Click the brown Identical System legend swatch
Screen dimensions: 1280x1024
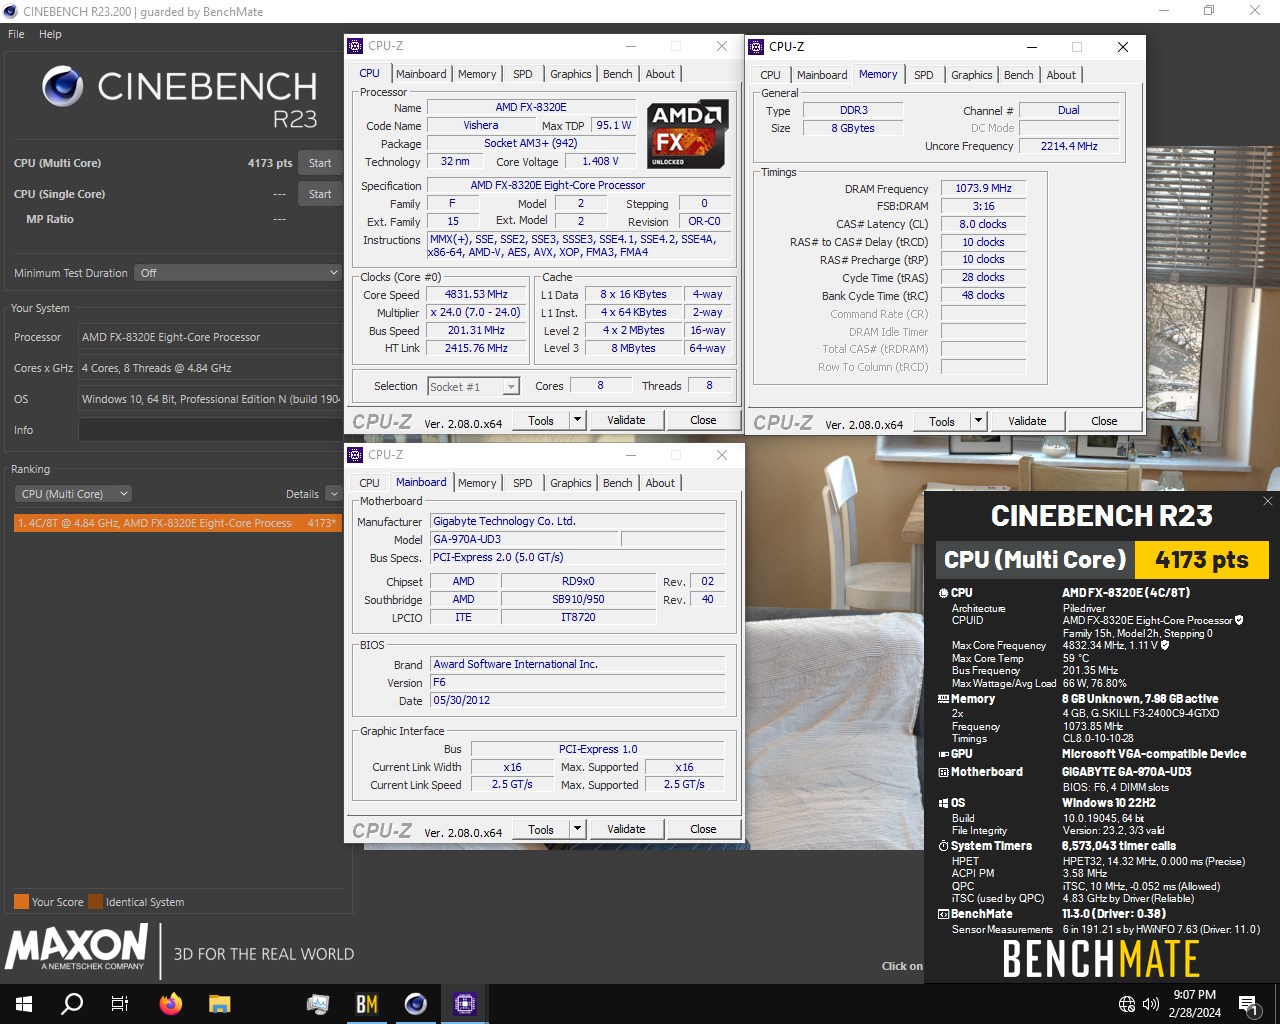[x=95, y=902]
